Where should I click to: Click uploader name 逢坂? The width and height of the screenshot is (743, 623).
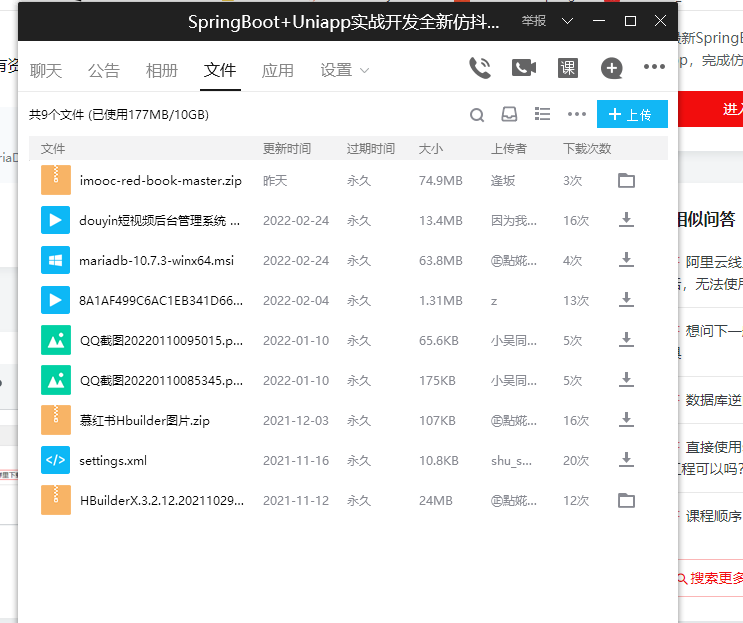point(503,181)
